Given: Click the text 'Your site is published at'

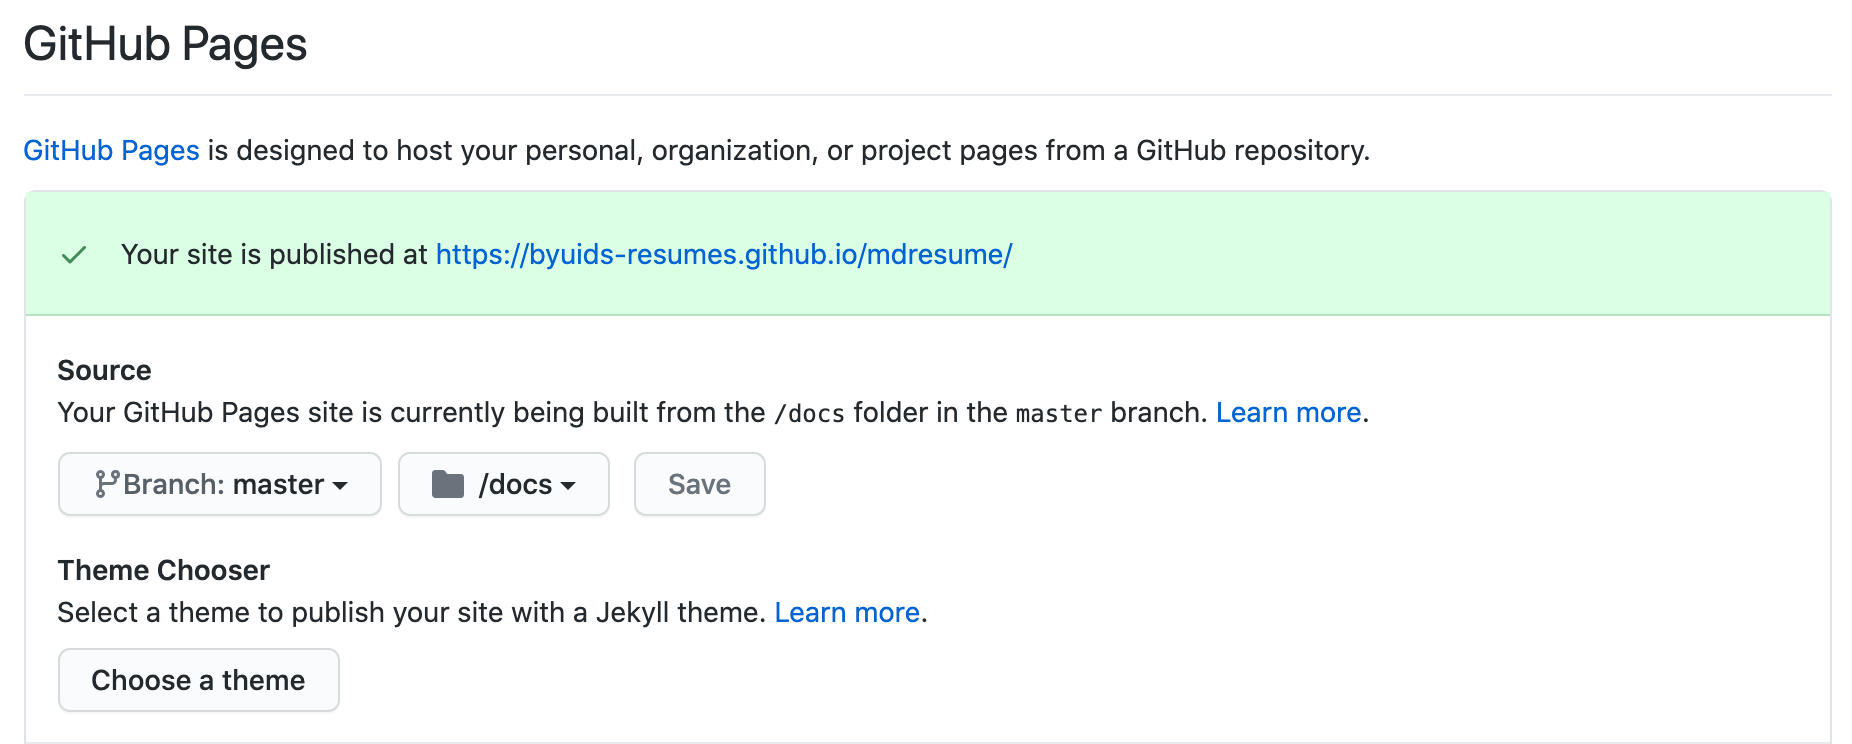Looking at the screenshot, I should (275, 254).
